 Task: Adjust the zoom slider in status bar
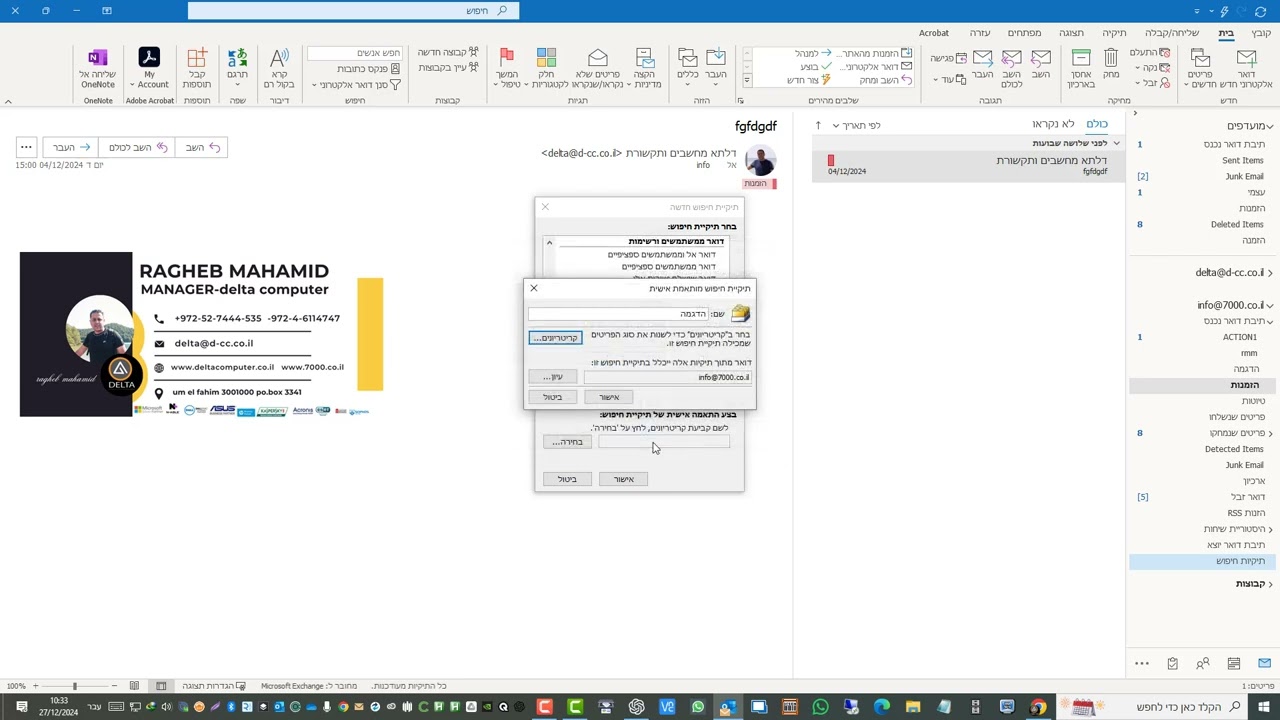click(74, 686)
